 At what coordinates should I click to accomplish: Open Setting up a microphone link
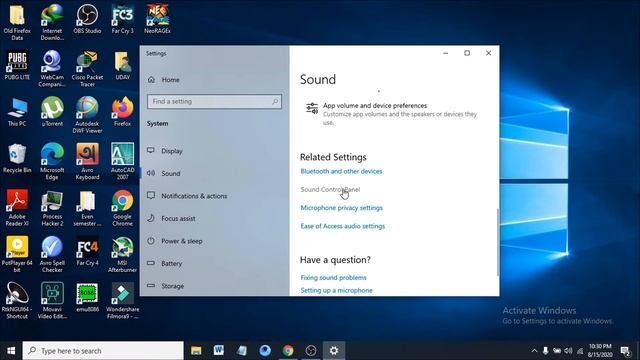(337, 290)
